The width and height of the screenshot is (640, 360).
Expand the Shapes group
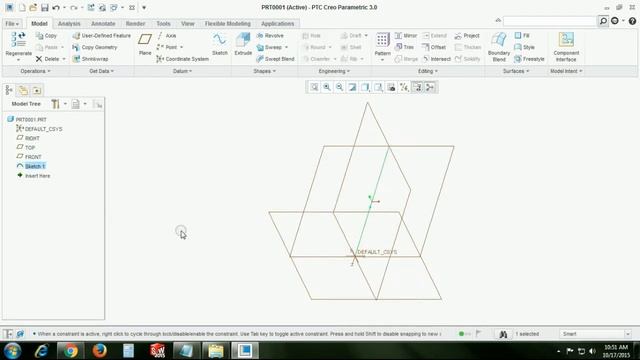pos(264,71)
